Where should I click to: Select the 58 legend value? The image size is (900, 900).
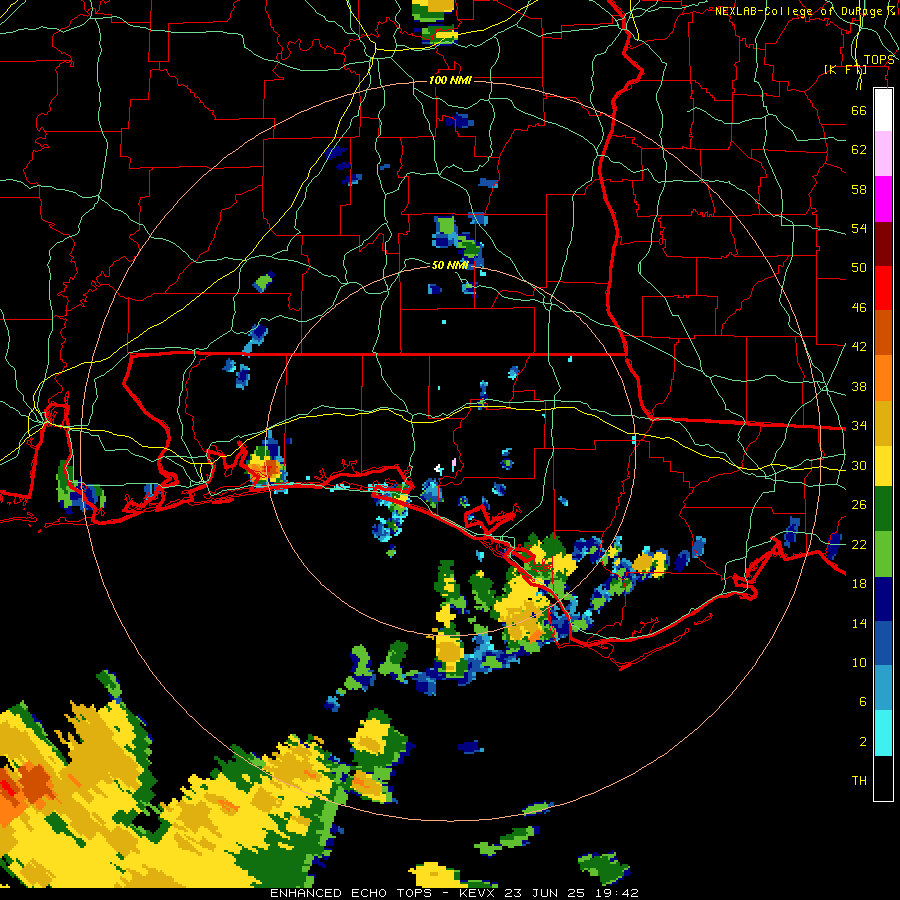point(859,189)
